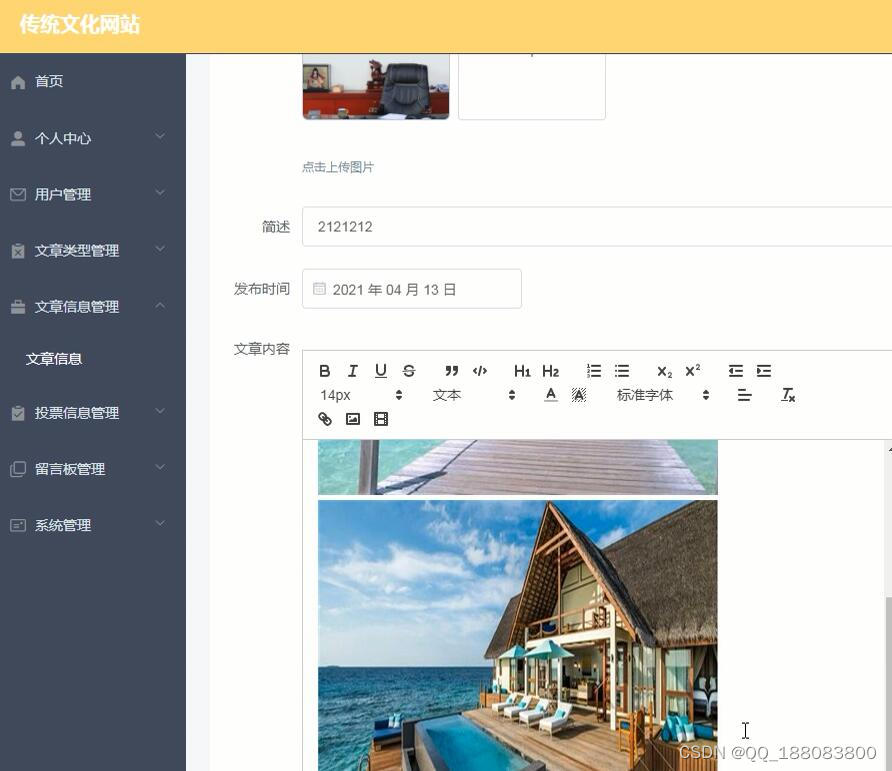Screen dimensions: 892x771
Task: Open the 发布时间 date picker
Action: tap(411, 288)
